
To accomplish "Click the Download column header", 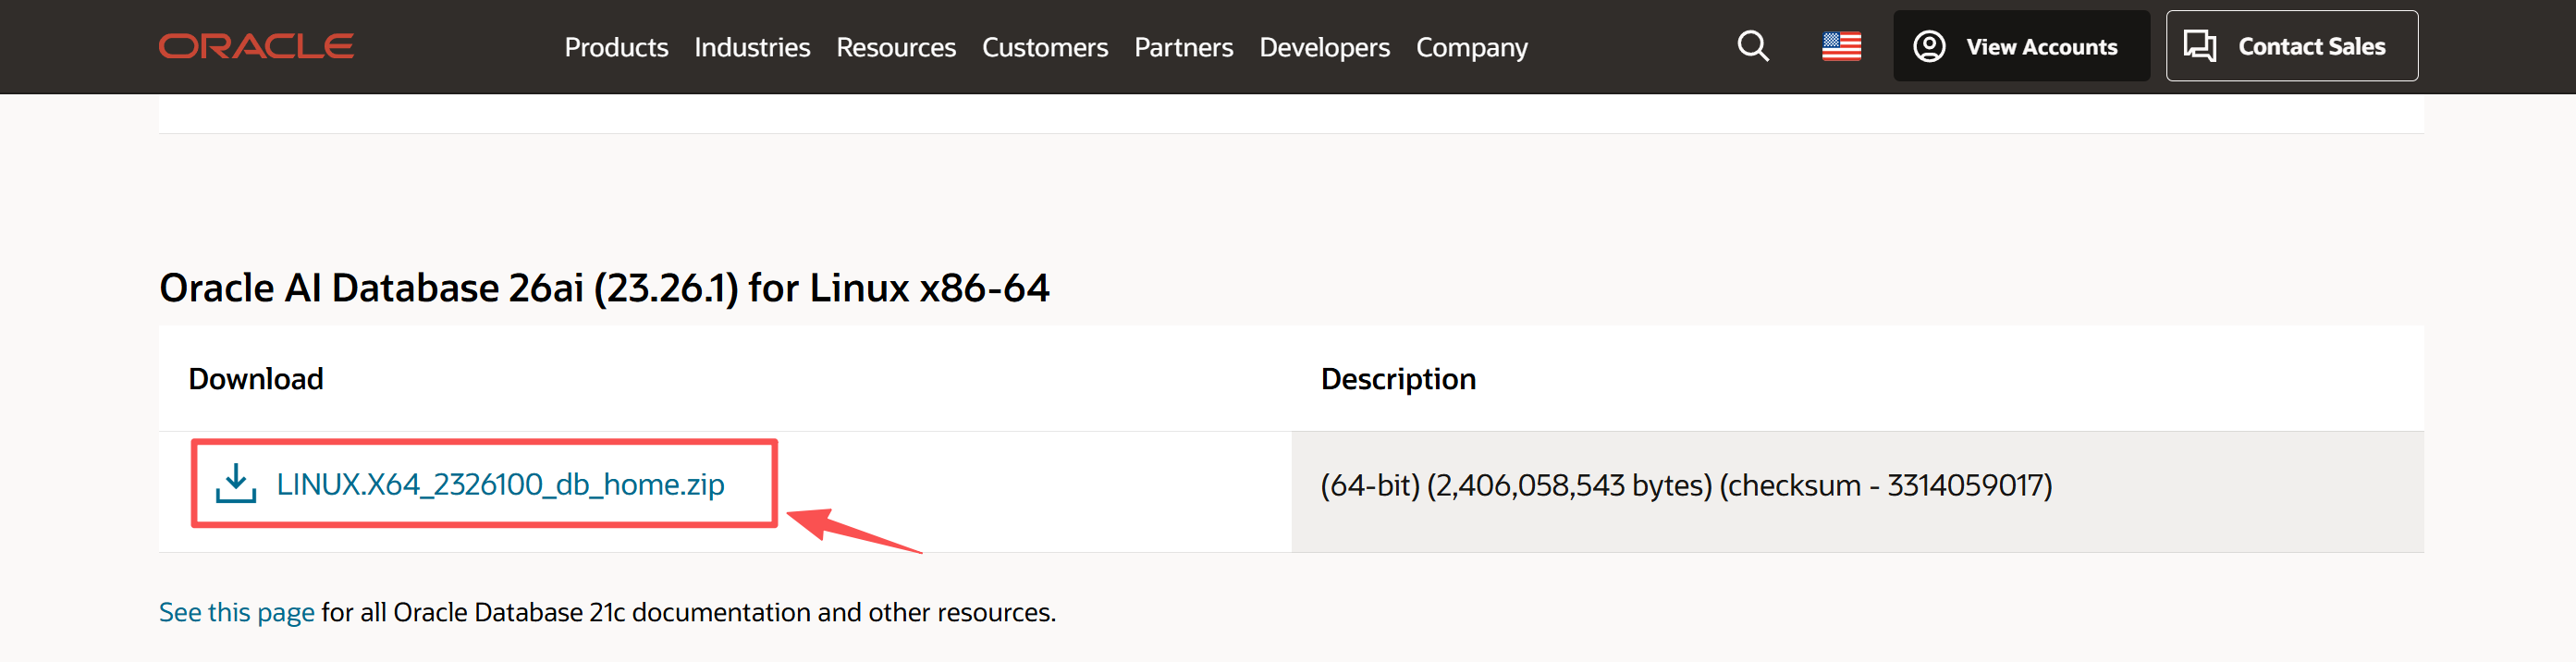I will (x=256, y=379).
